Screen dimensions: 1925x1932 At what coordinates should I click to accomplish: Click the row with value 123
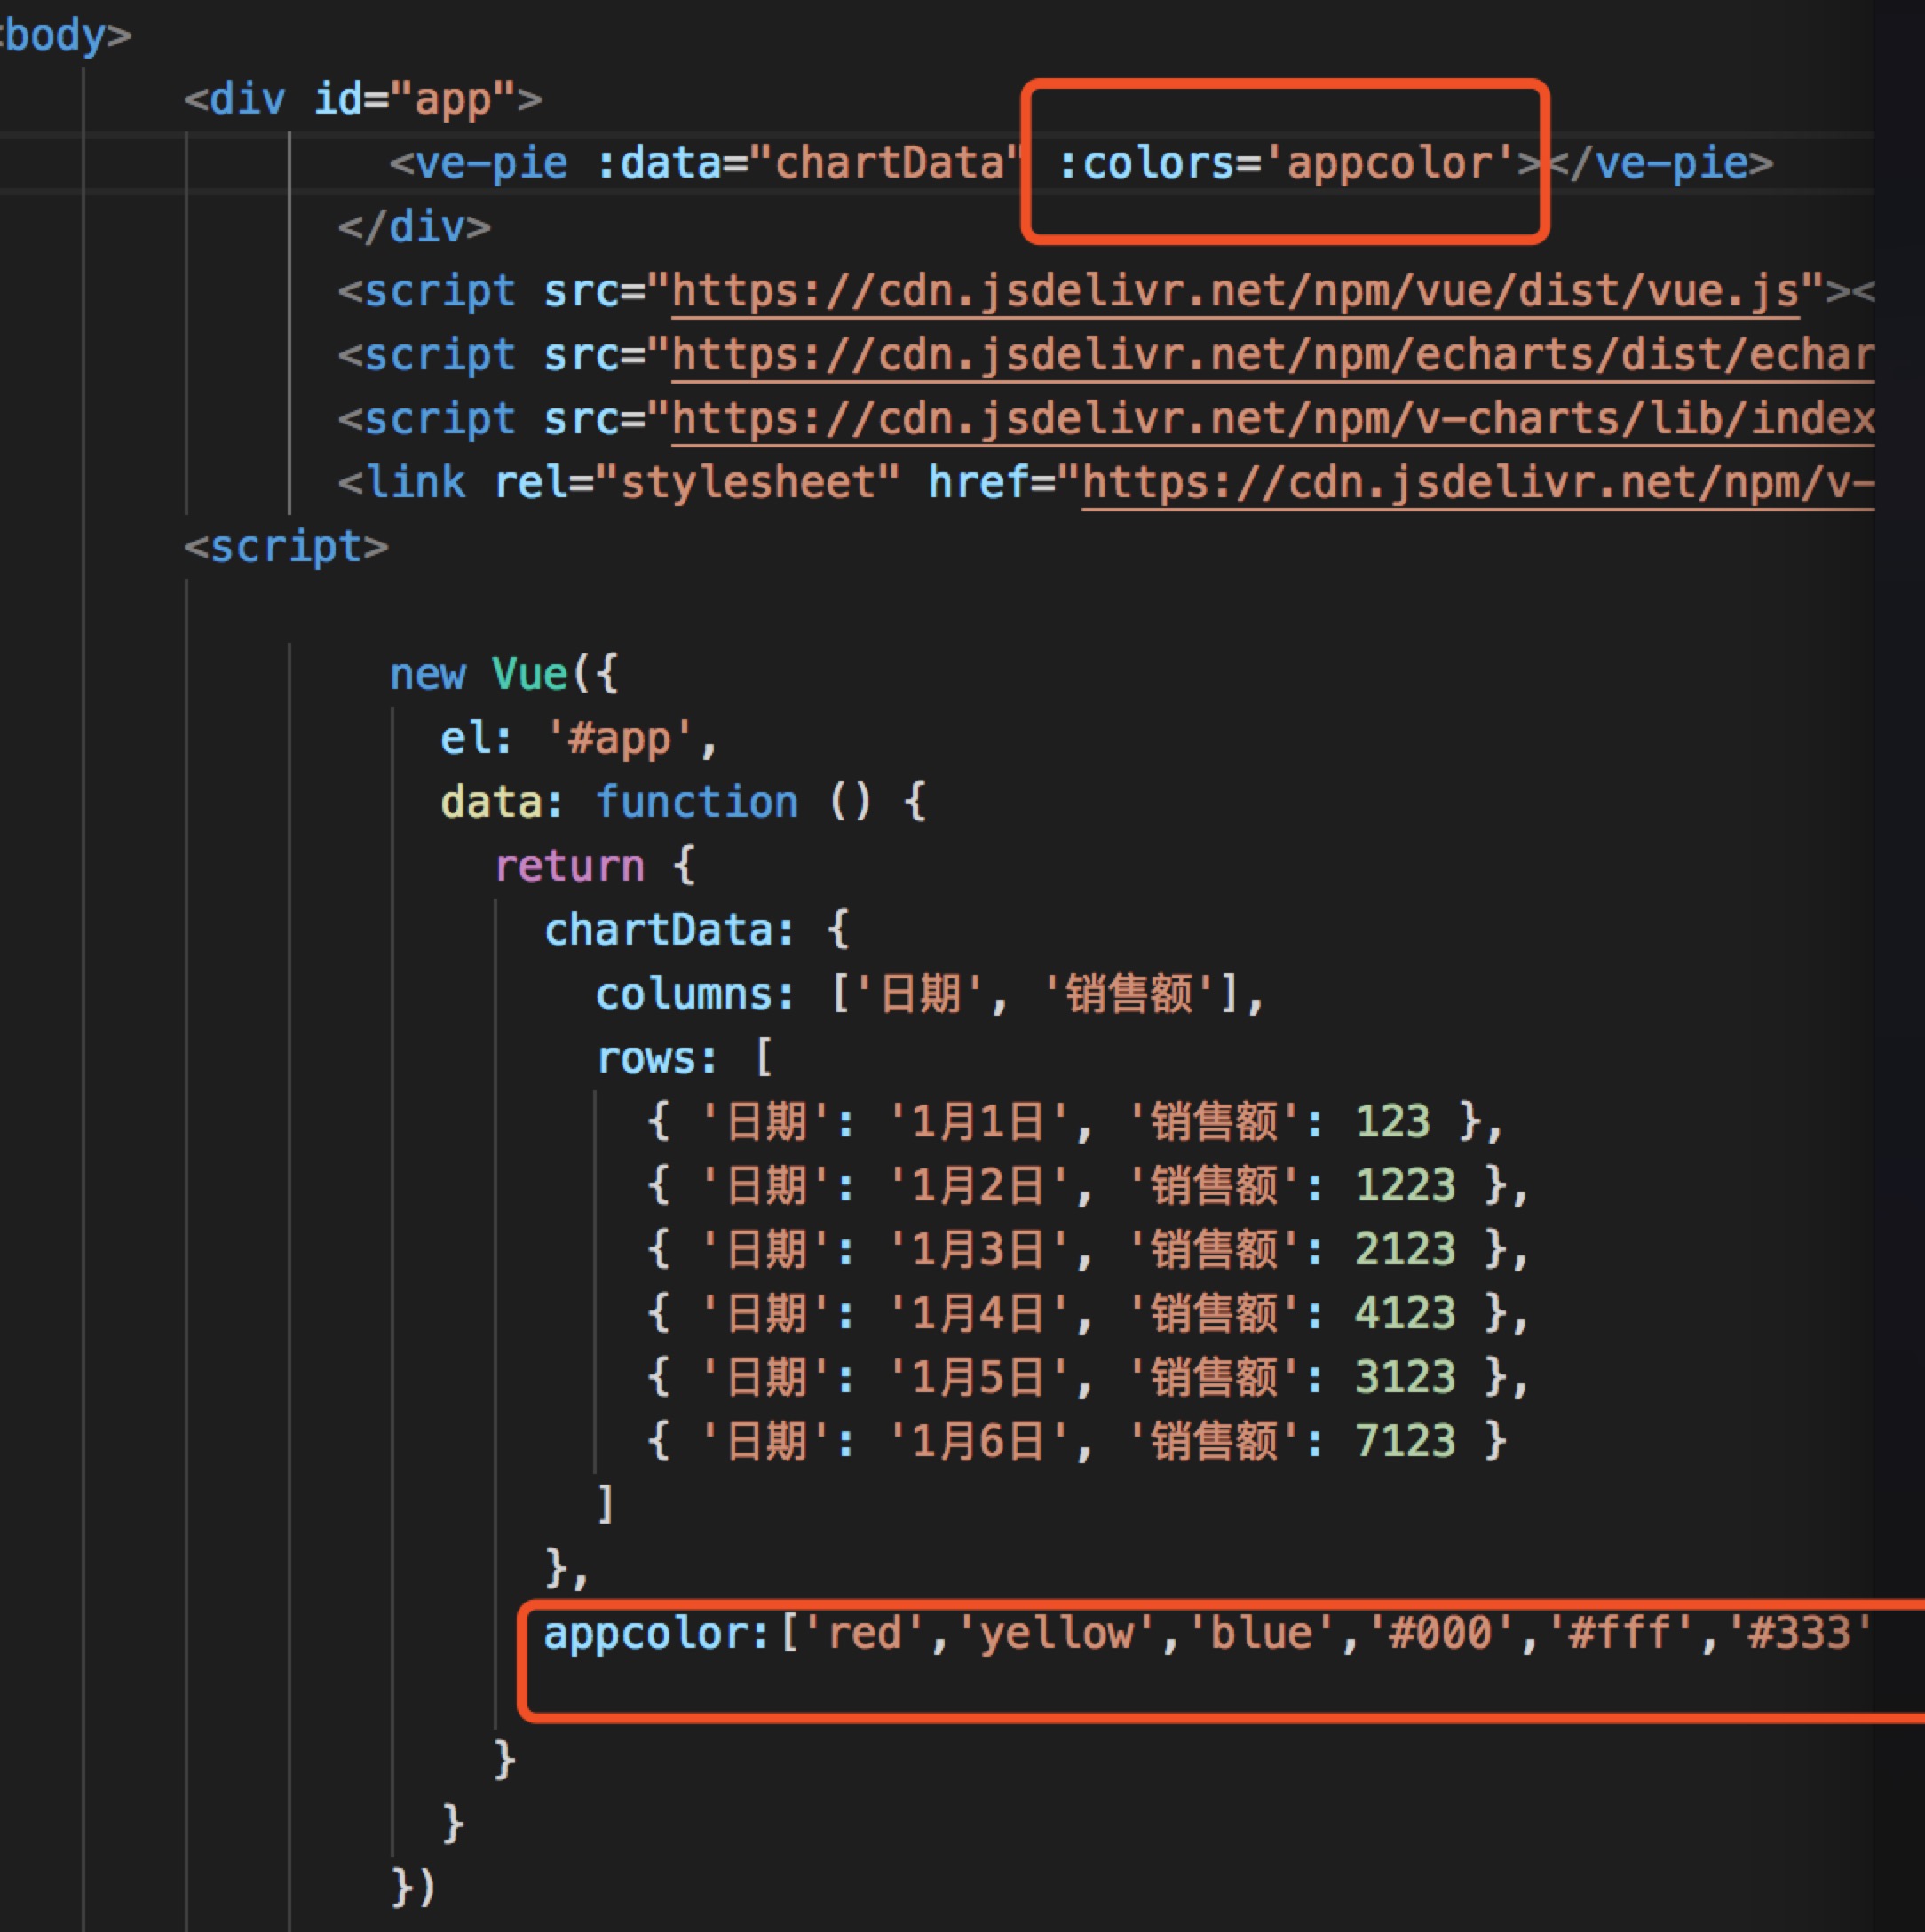point(1075,1122)
